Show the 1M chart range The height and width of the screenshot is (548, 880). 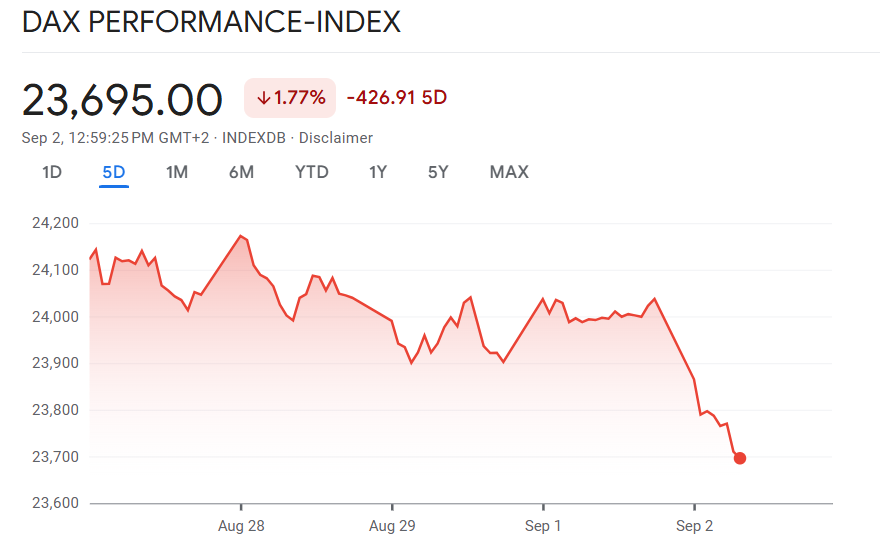pos(177,172)
